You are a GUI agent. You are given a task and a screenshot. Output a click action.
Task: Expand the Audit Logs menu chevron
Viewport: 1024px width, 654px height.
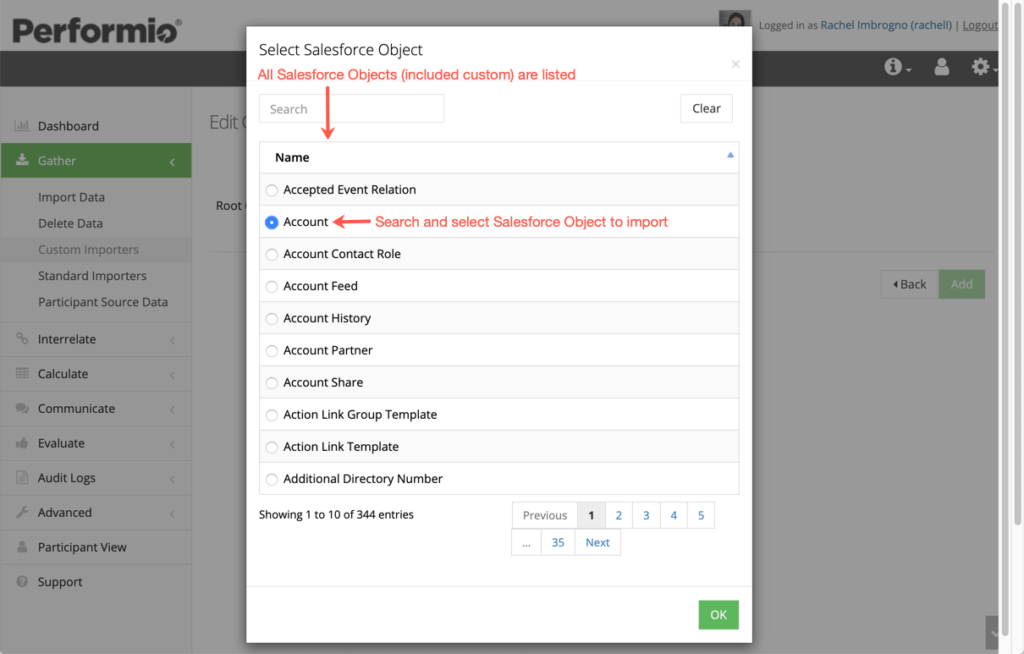pyautogui.click(x=172, y=479)
